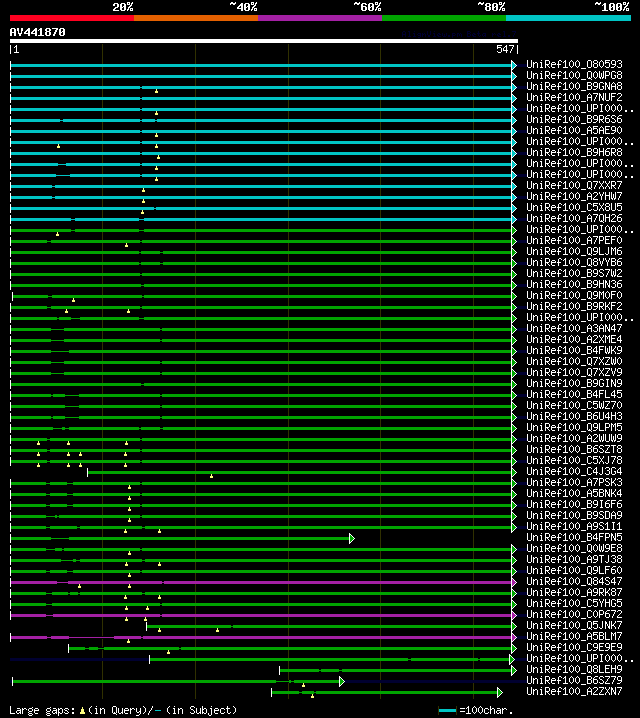
Task: Open the UniRef100_O80593 hit label
Action: click(x=574, y=65)
